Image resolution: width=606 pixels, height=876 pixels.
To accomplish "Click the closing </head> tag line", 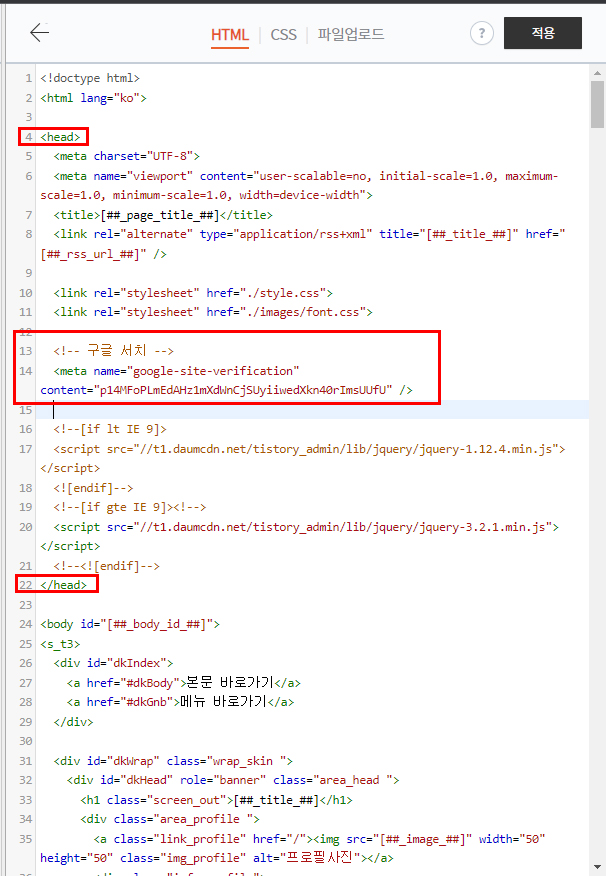I will pyautogui.click(x=64, y=585).
